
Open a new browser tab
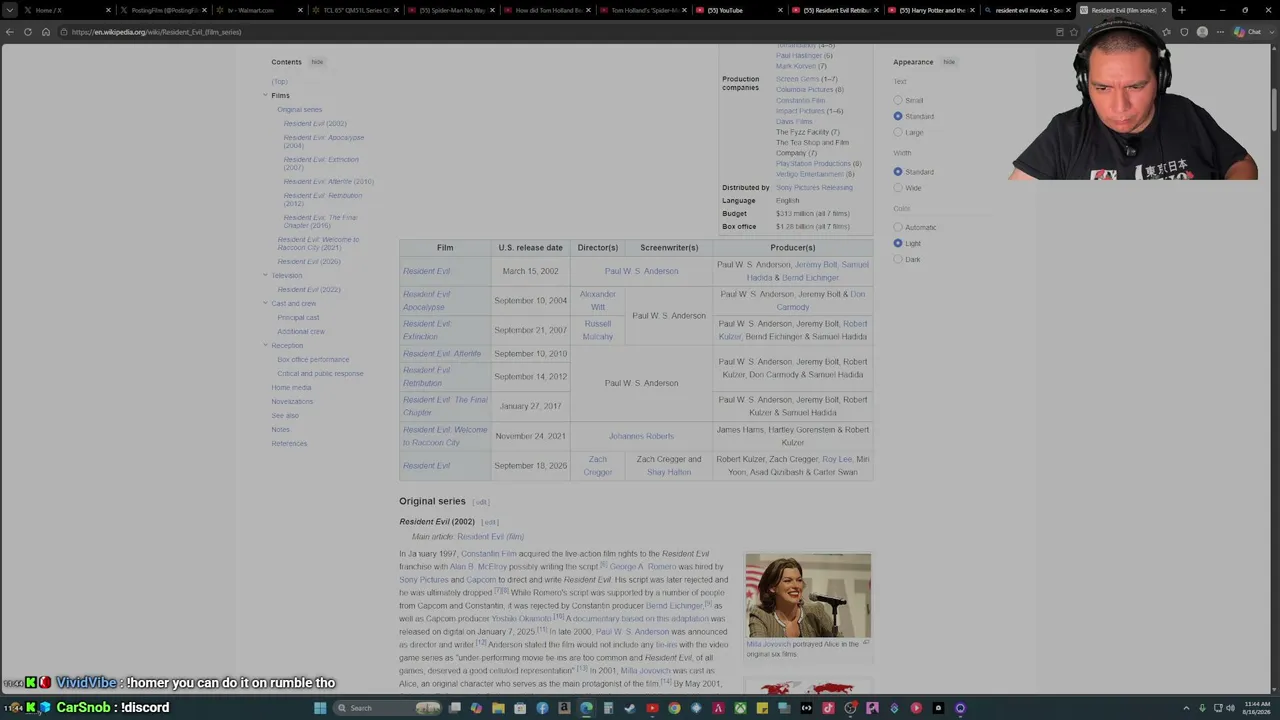(x=1182, y=10)
